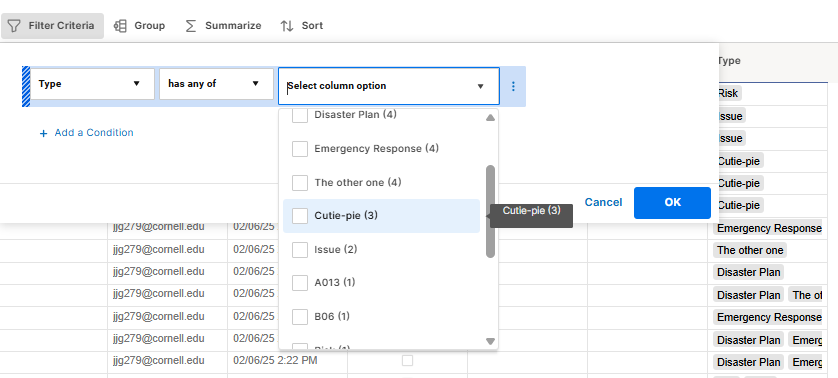Check the Emergency Response (4) checkbox
This screenshot has width=838, height=378.
[x=300, y=149]
